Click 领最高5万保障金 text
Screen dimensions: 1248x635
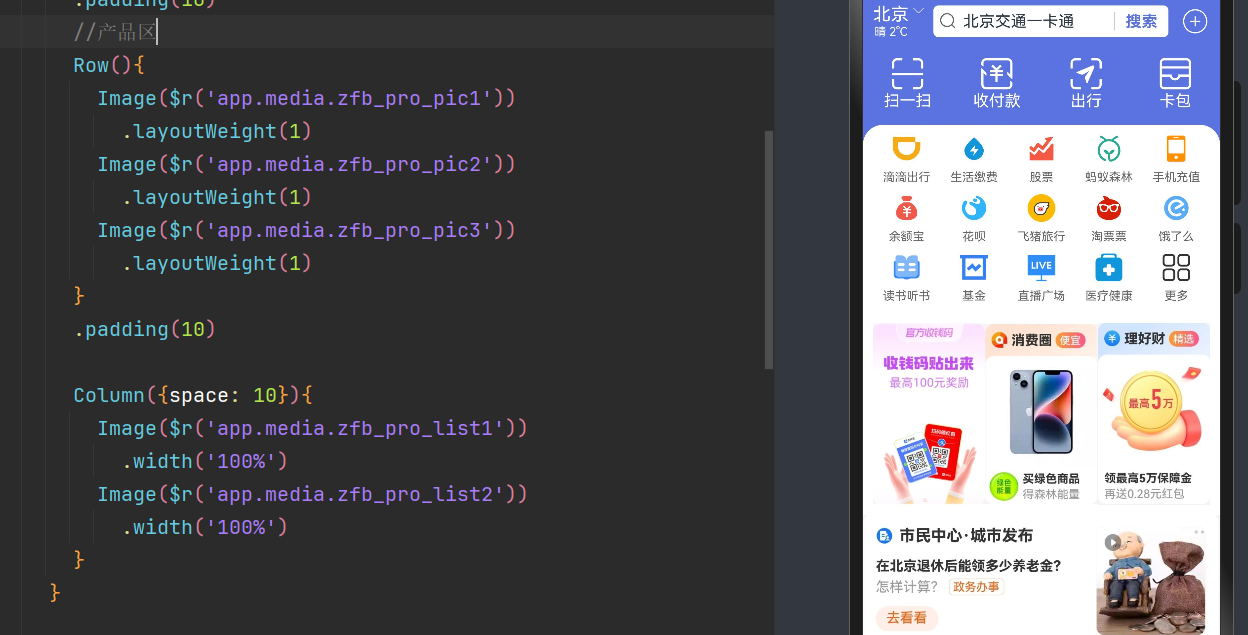coord(1148,478)
